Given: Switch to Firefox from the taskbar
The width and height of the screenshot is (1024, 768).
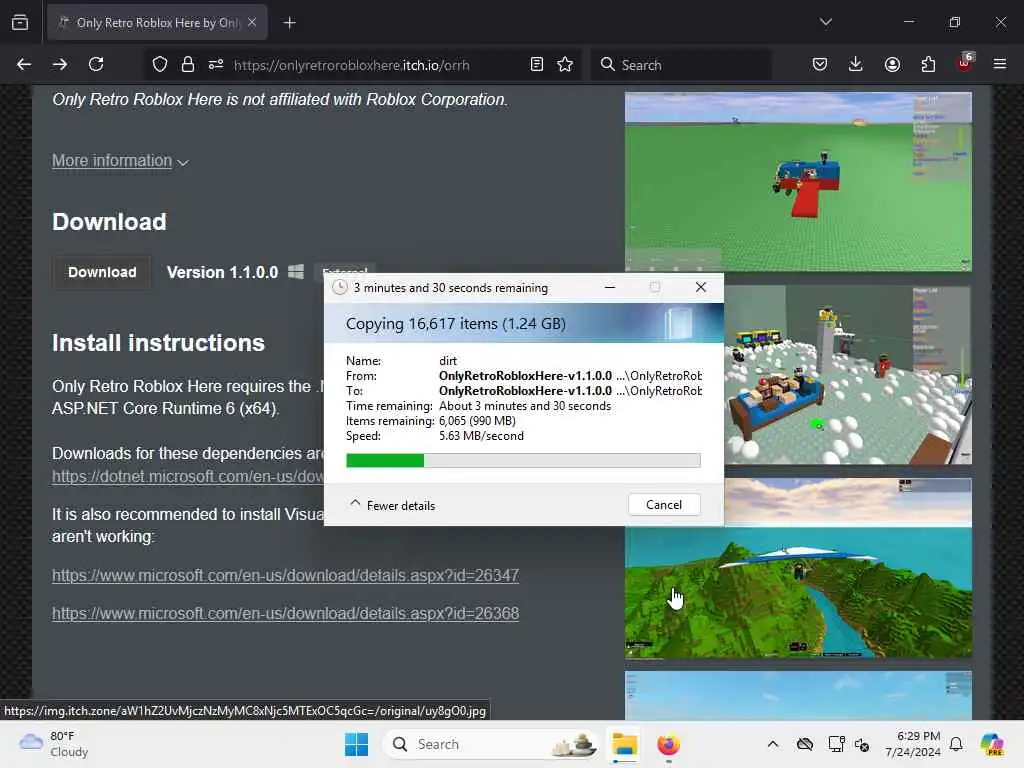Looking at the screenshot, I should 668,744.
